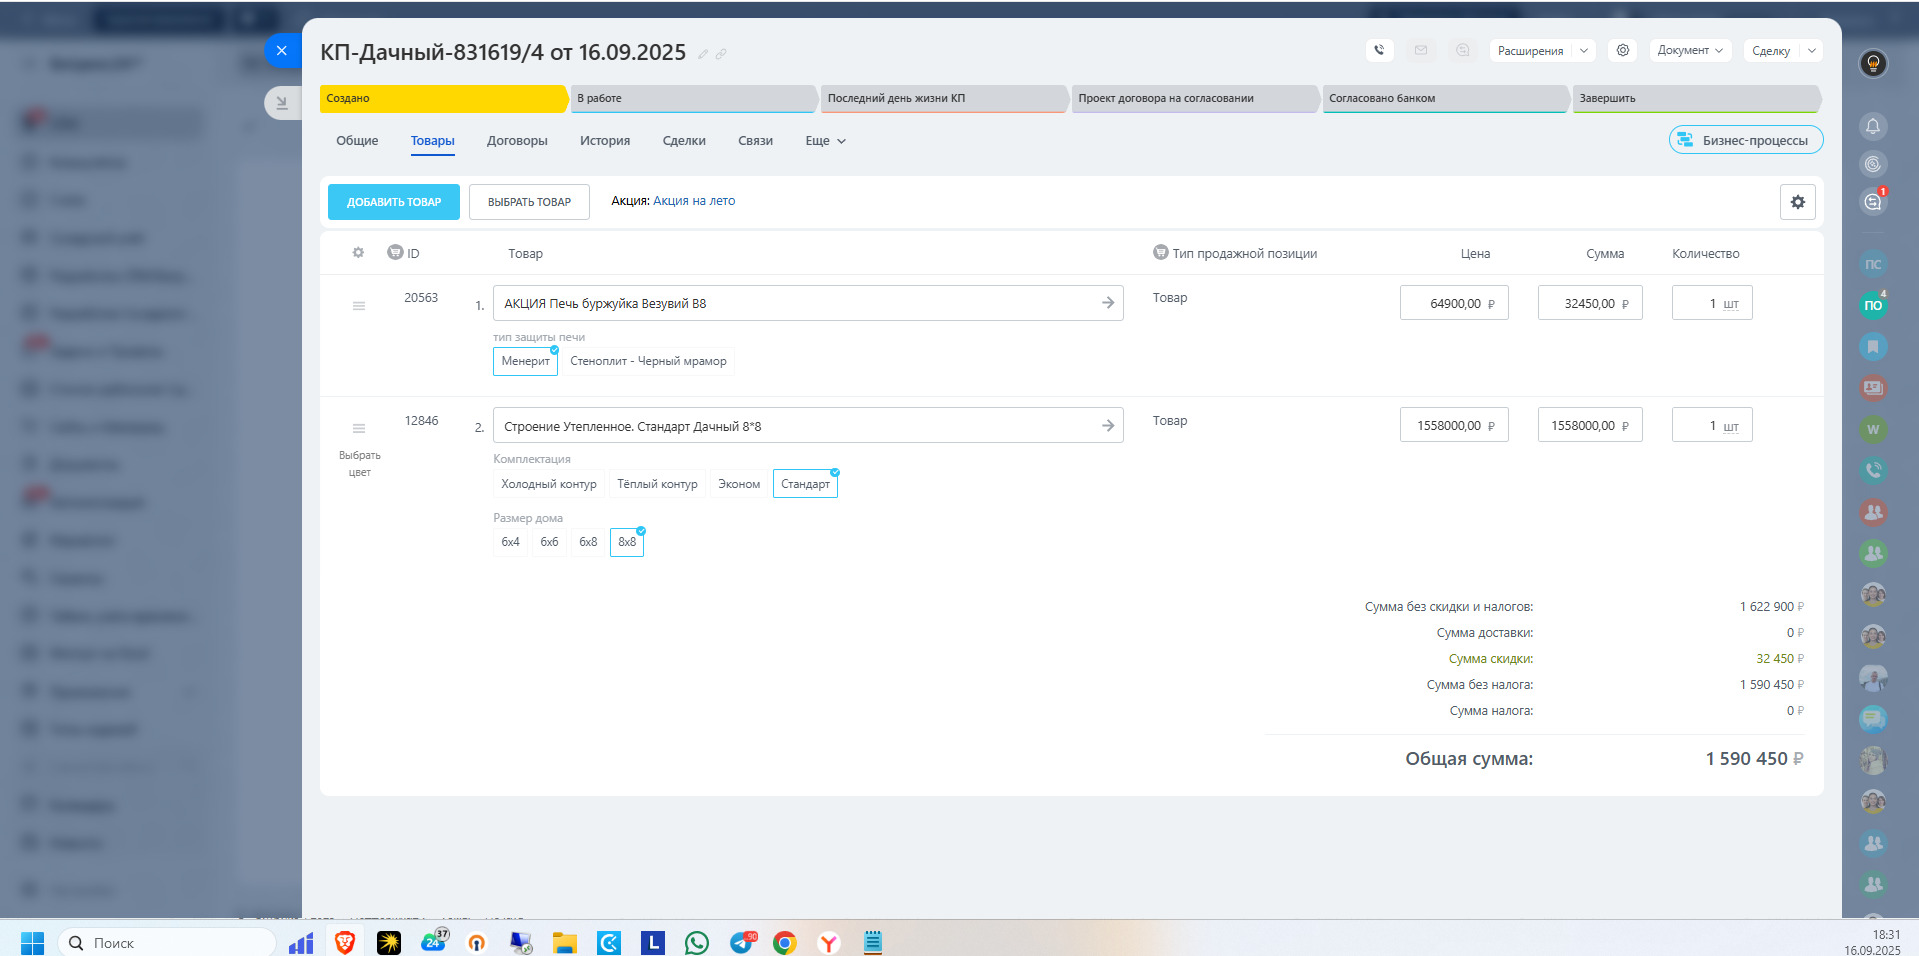Click the ДОБАВИТЬ ТОВАР button
This screenshot has height=956, width=1919.
coord(393,202)
